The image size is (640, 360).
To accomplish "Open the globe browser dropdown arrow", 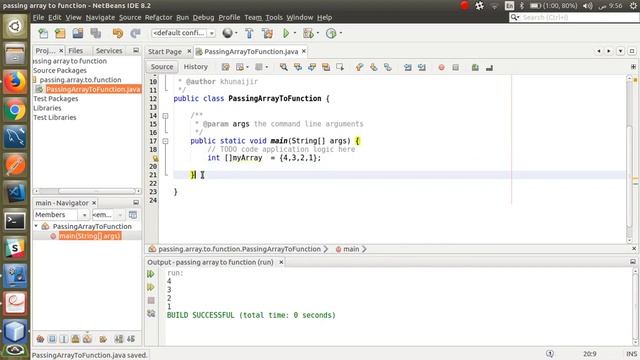I will (x=236, y=33).
